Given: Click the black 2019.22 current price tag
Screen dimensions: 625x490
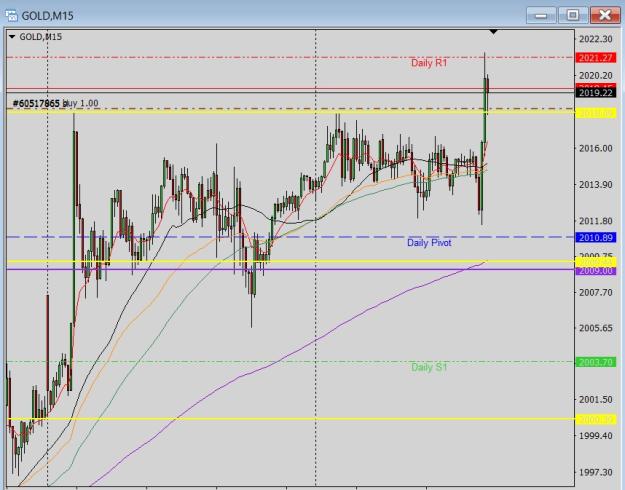Looking at the screenshot, I should 596,93.
